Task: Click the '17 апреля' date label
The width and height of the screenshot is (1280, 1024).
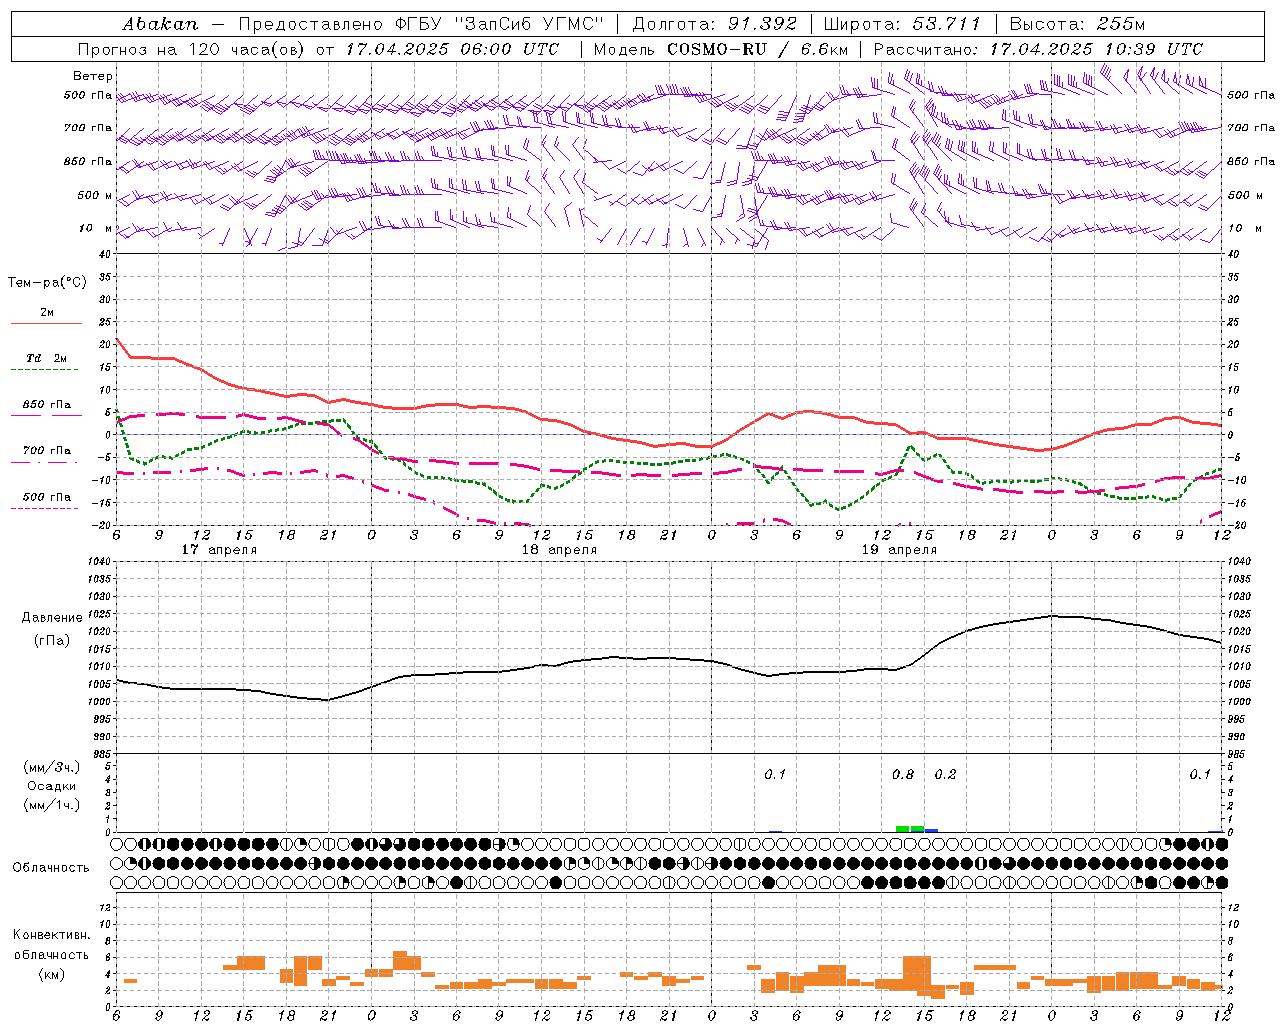Action: 219,550
